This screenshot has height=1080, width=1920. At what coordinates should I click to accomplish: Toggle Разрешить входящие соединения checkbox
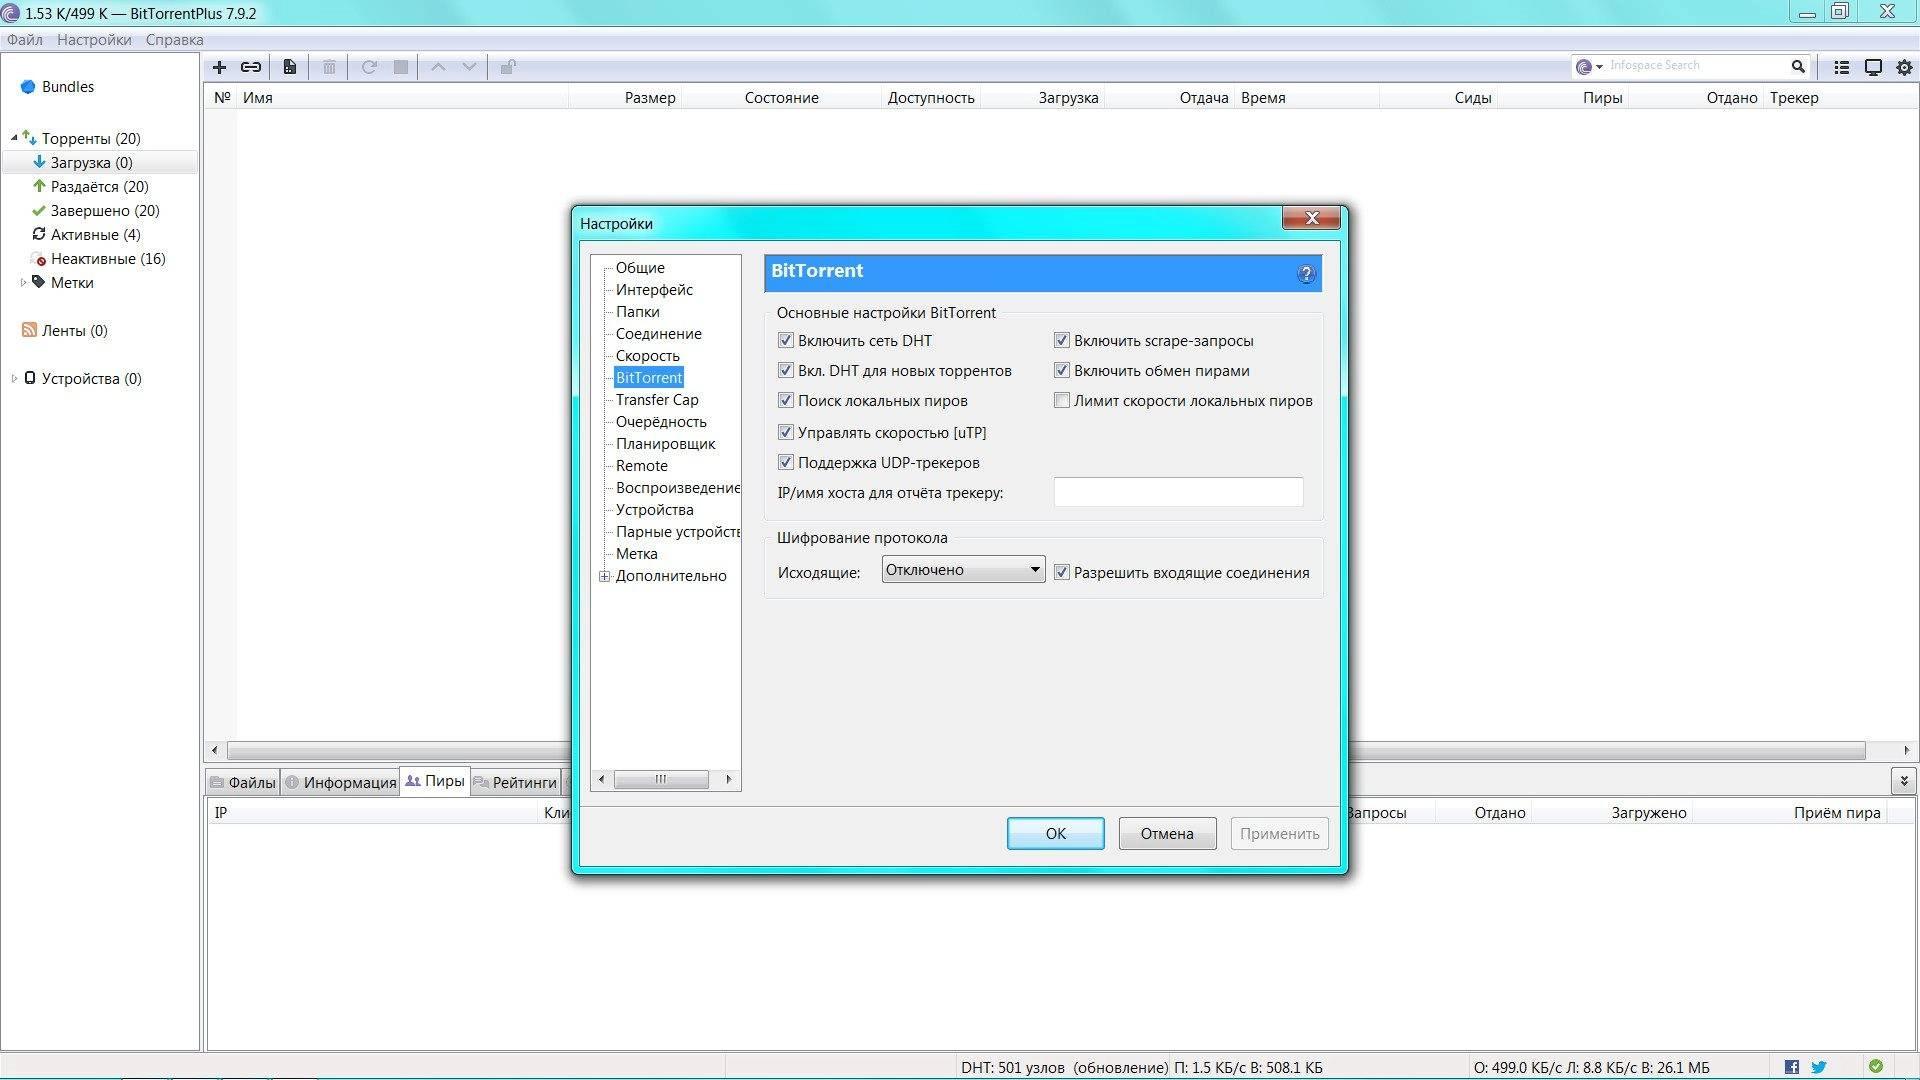click(x=1062, y=572)
